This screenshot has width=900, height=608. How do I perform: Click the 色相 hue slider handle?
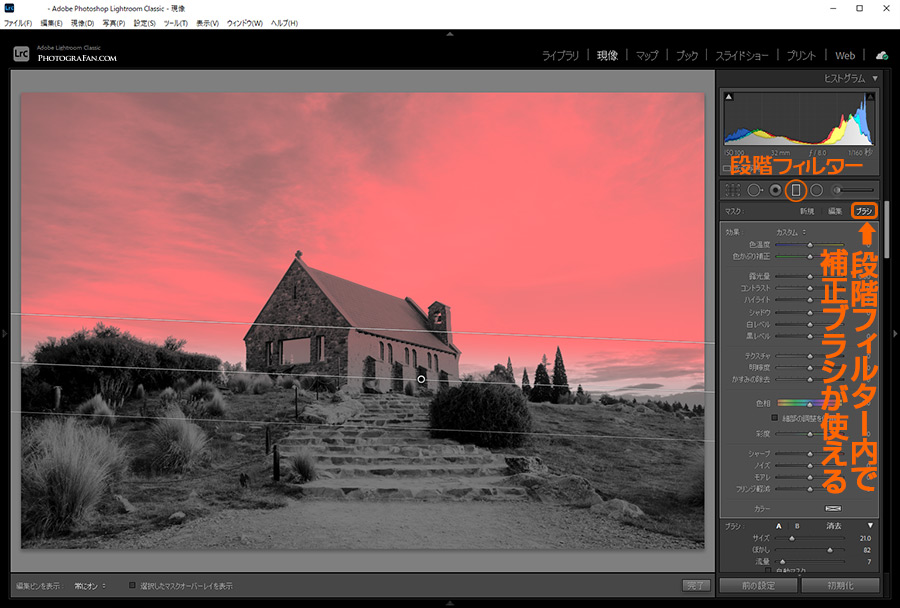pos(810,404)
